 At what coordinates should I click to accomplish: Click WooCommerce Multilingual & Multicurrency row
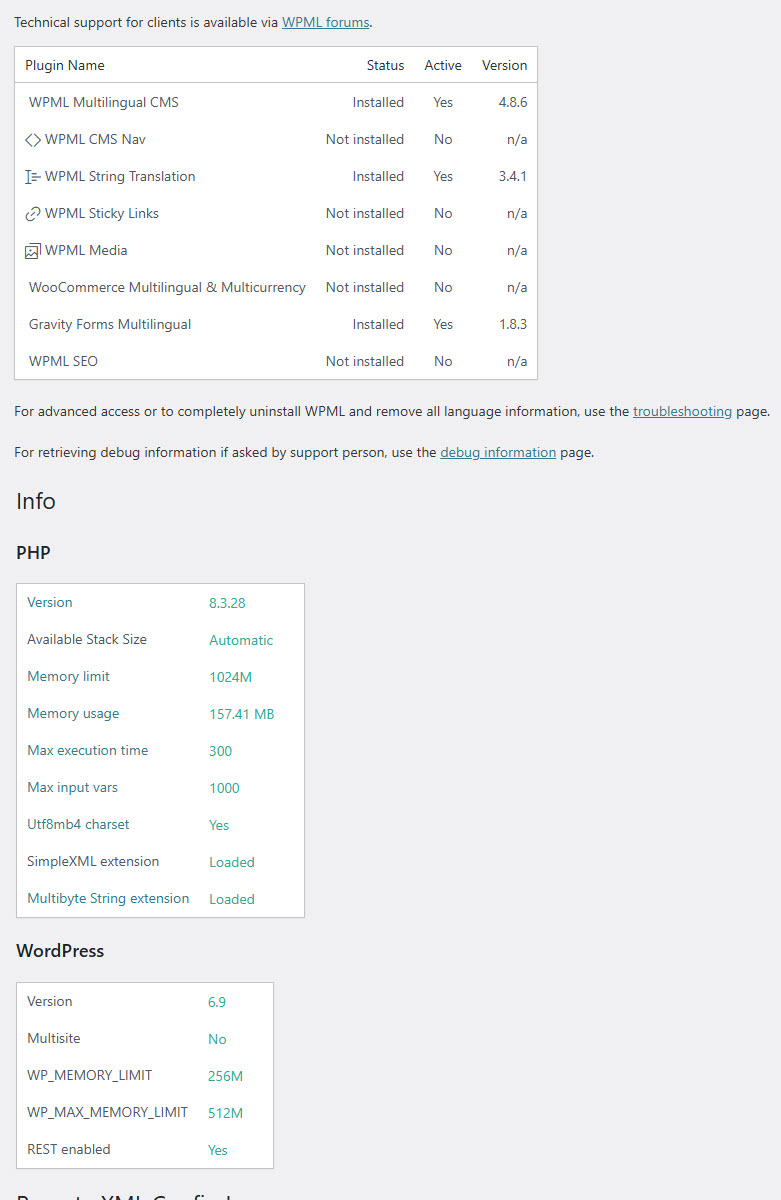(167, 287)
